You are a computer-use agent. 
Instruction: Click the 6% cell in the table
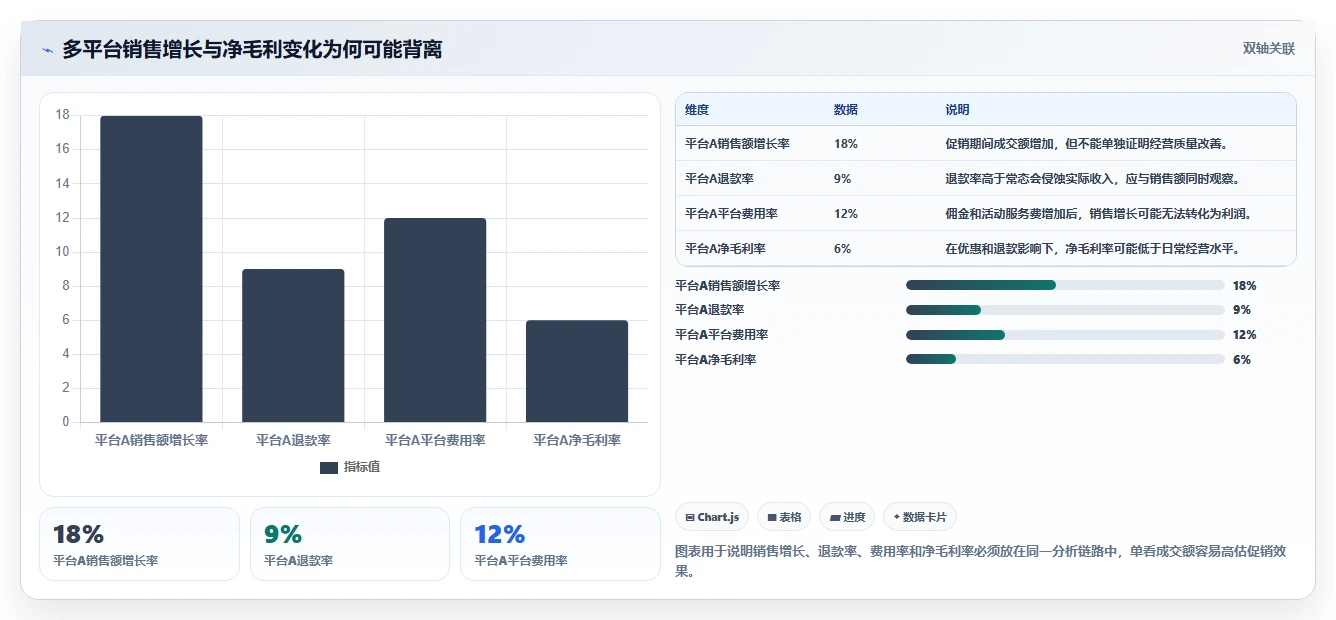point(843,249)
